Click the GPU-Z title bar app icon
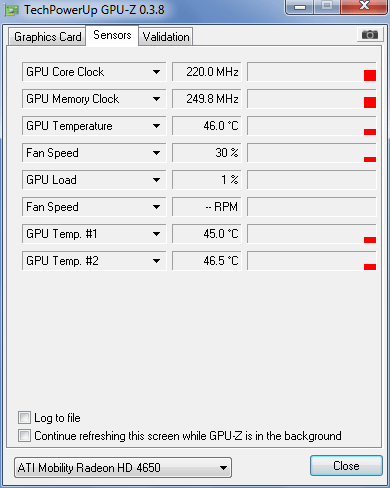 tap(12, 11)
